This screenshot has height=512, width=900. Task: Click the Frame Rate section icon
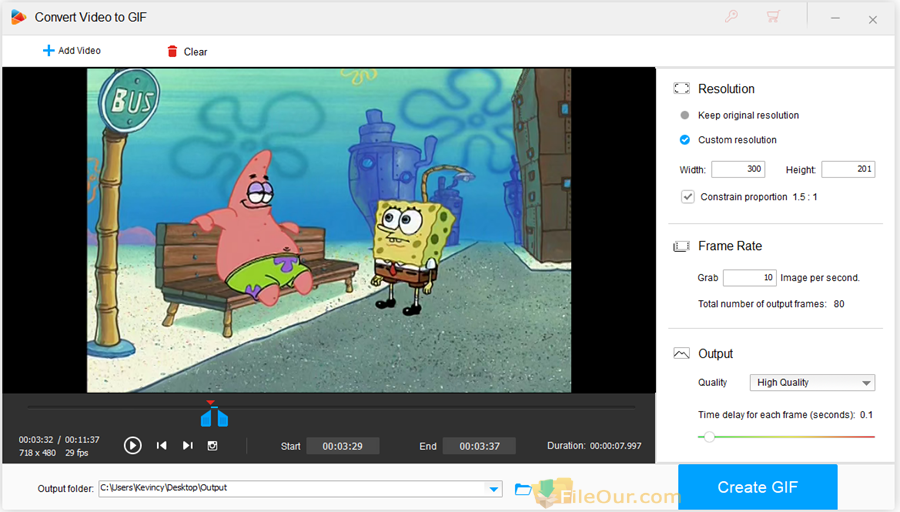coord(681,246)
